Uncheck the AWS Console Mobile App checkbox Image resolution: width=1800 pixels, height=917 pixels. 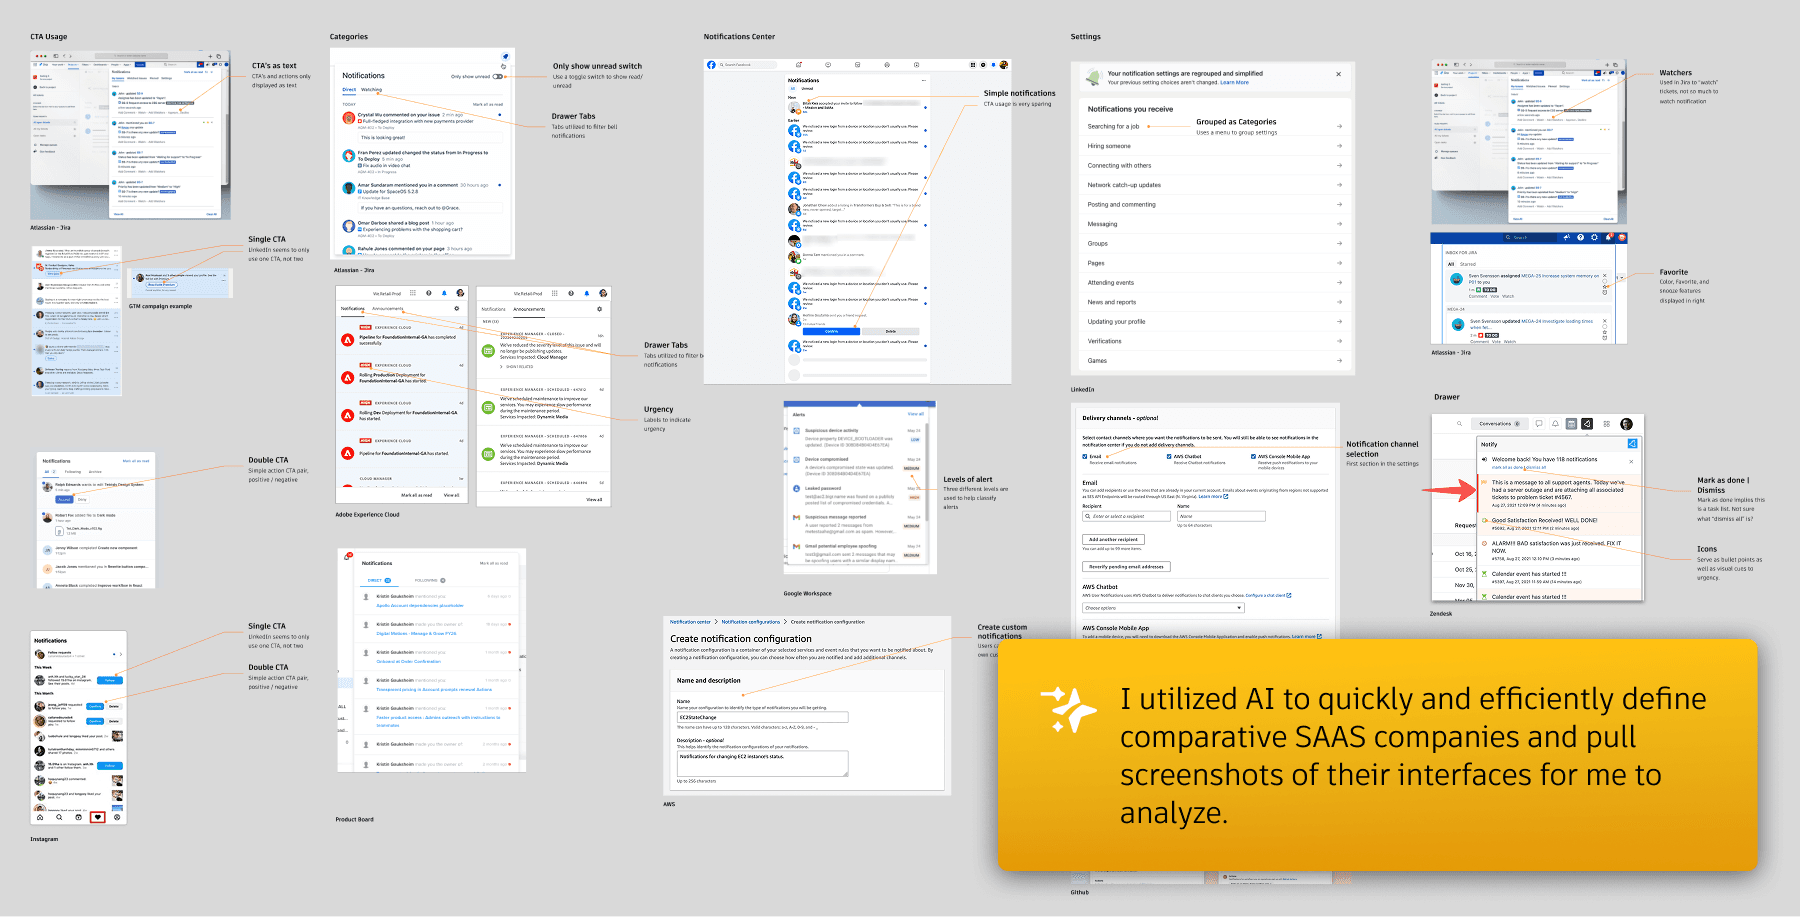[x=1253, y=456]
